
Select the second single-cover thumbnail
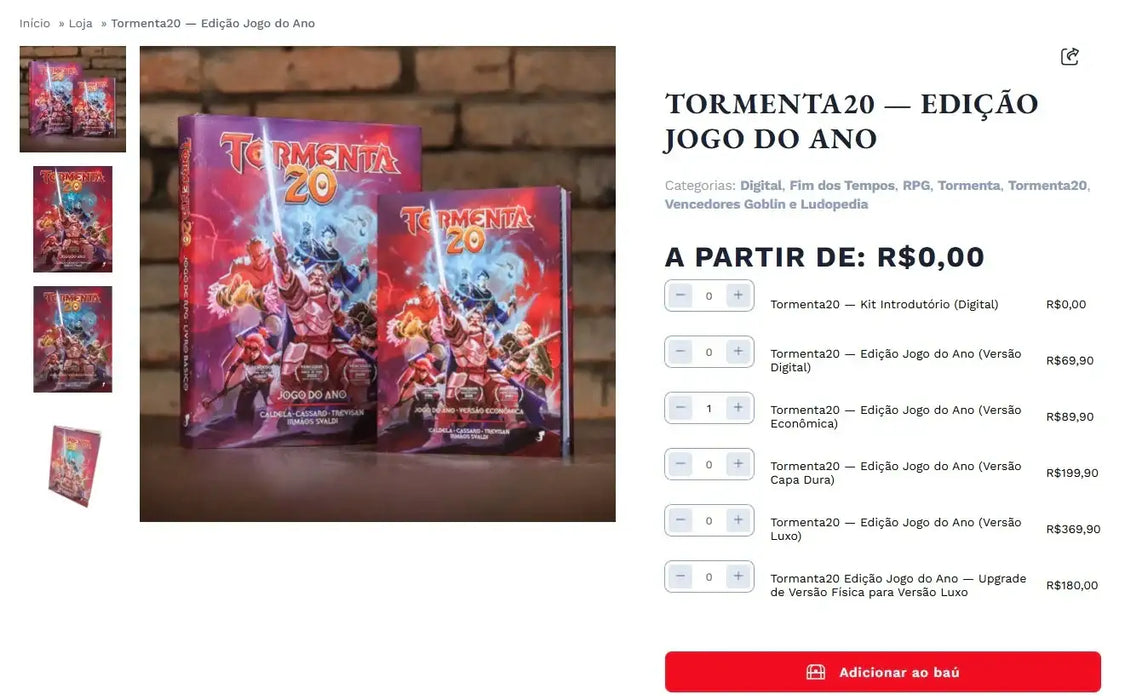point(72,339)
